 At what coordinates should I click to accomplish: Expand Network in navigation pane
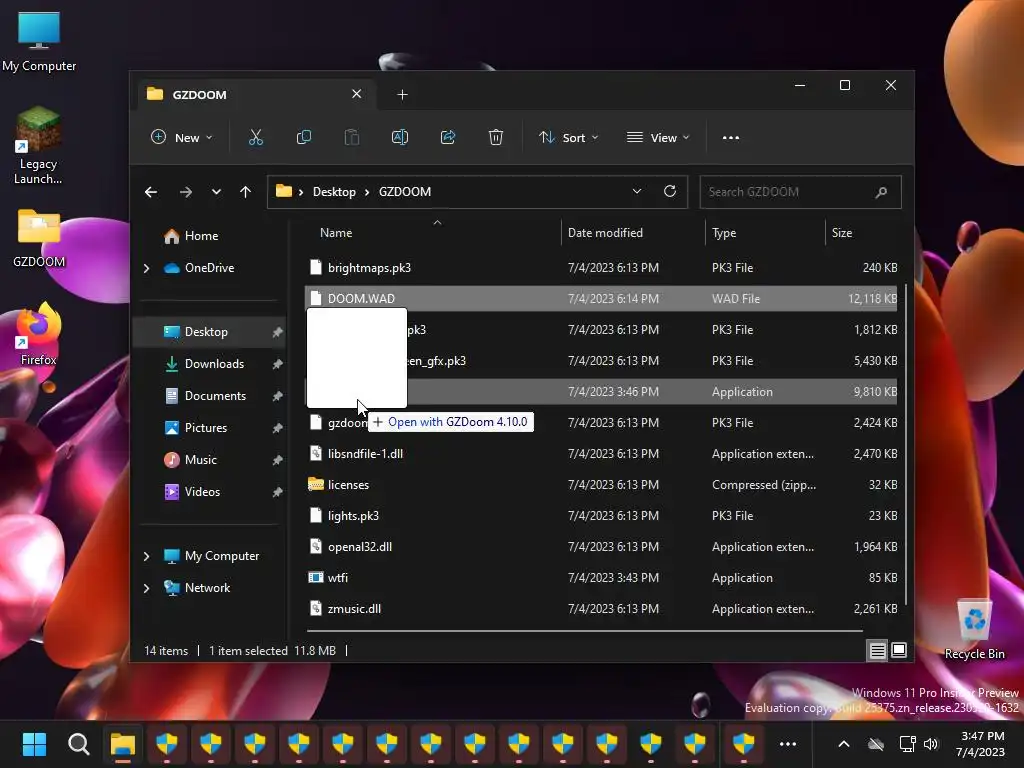(146, 588)
